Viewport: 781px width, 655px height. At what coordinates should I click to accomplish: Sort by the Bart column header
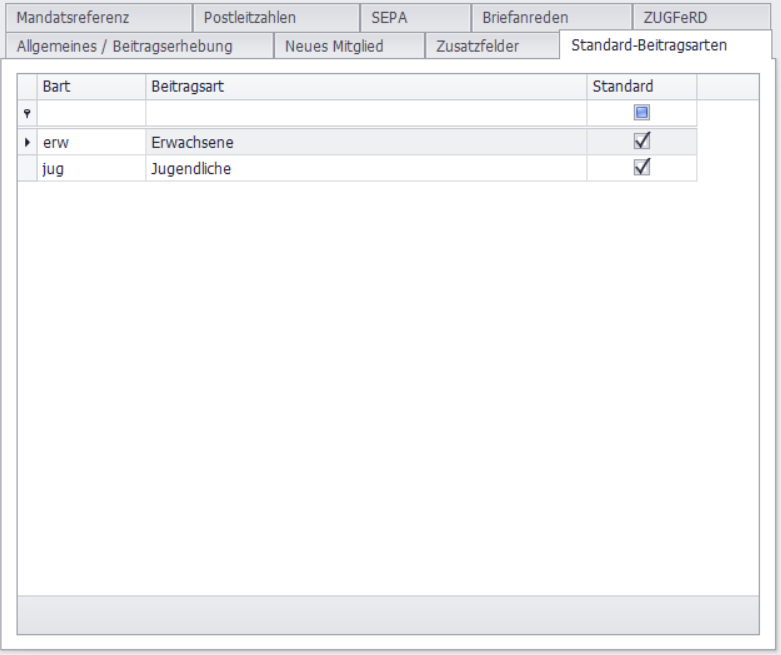pos(90,87)
